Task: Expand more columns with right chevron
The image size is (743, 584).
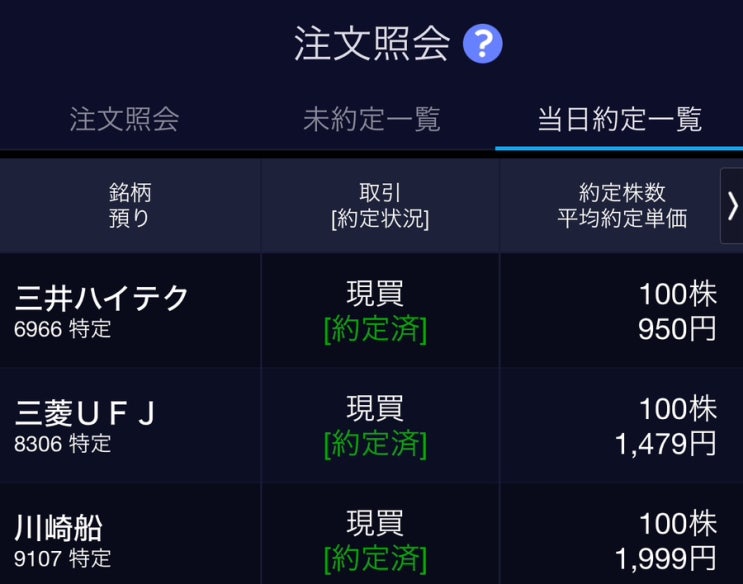Action: (732, 205)
